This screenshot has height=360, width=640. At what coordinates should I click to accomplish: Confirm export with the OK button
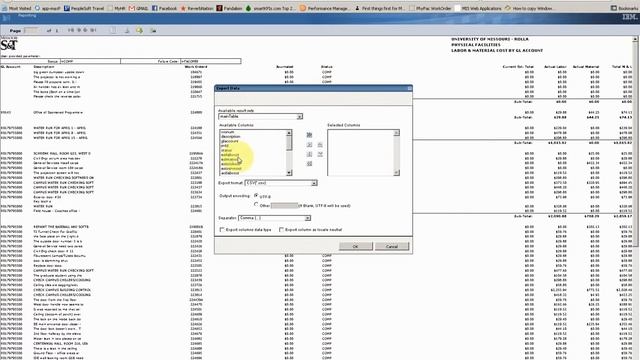coord(356,247)
